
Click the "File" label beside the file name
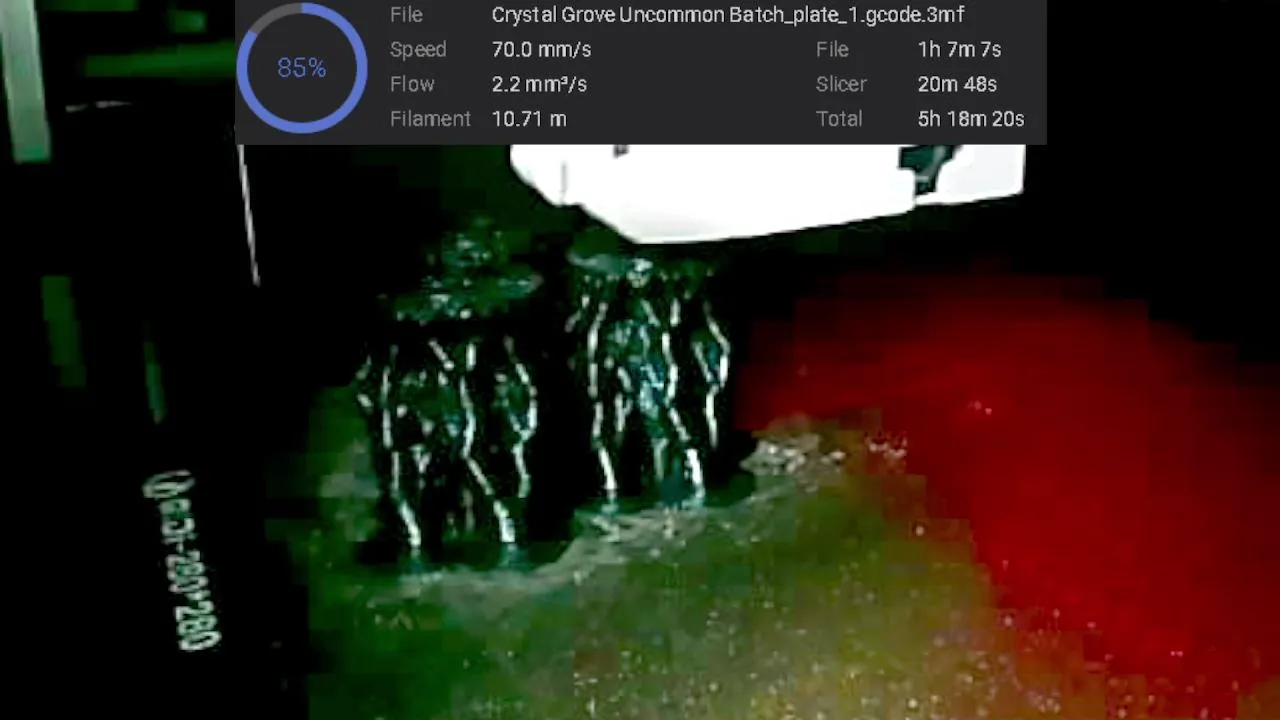pos(406,15)
